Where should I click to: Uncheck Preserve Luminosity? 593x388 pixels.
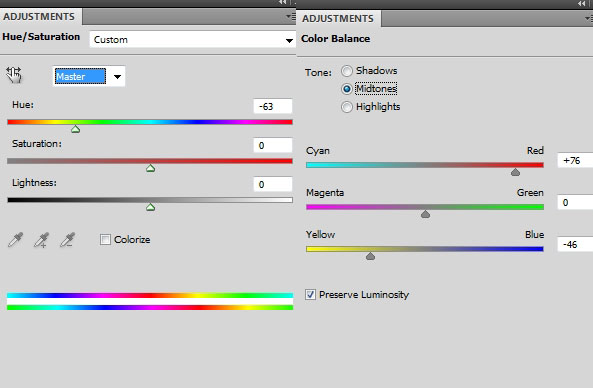point(310,295)
